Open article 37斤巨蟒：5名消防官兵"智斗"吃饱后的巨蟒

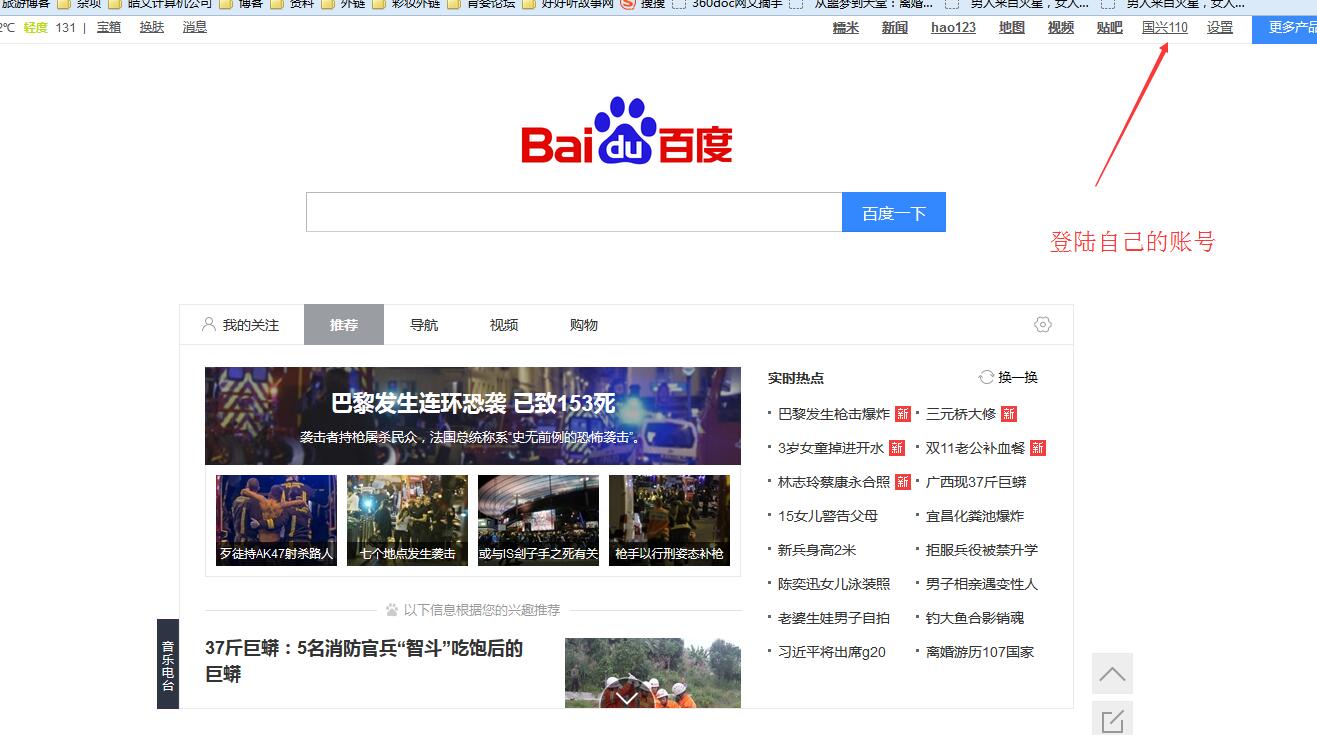pyautogui.click(x=364, y=661)
